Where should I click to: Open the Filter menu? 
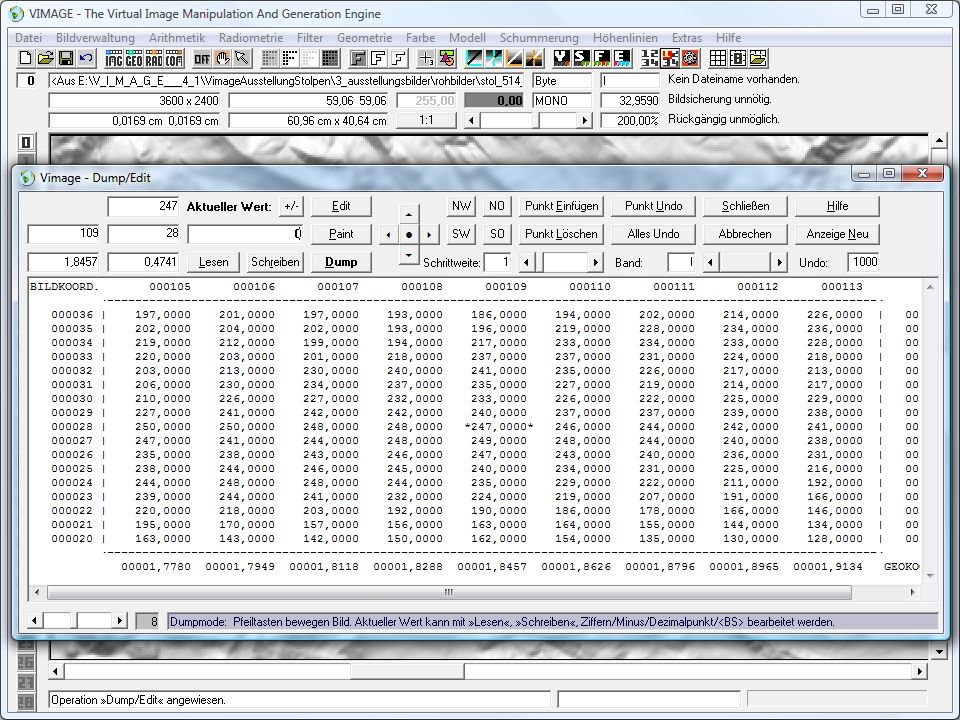(309, 37)
